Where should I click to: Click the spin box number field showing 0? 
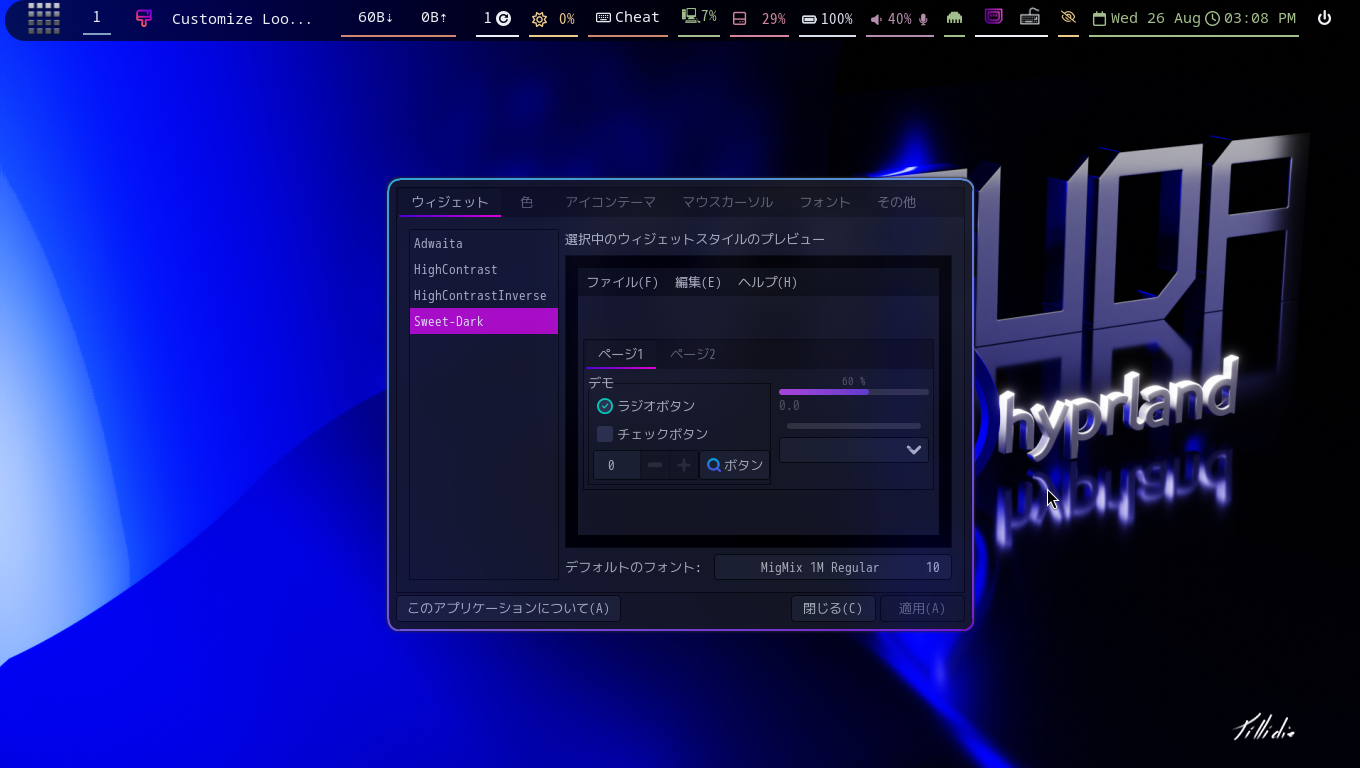pyautogui.click(x=617, y=465)
